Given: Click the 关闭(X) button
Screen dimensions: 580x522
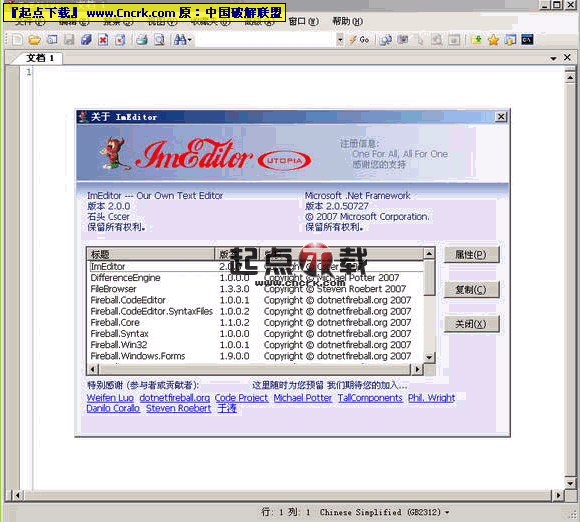Looking at the screenshot, I should pos(471,324).
